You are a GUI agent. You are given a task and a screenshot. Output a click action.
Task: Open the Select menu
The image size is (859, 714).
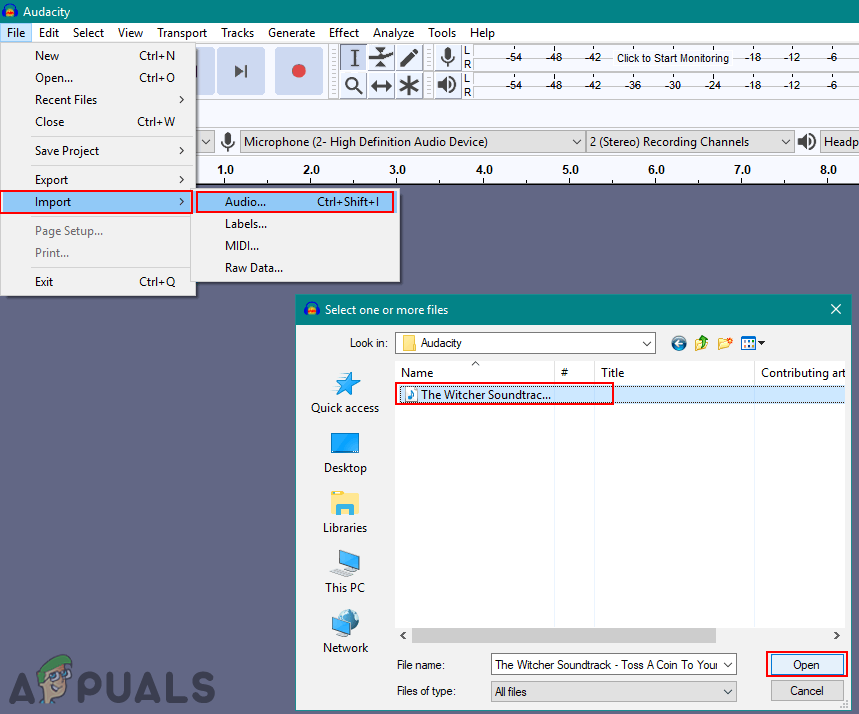pyautogui.click(x=88, y=33)
